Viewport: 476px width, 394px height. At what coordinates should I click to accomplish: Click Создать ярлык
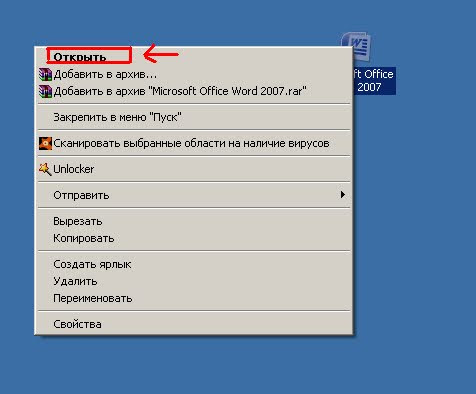coord(193,264)
